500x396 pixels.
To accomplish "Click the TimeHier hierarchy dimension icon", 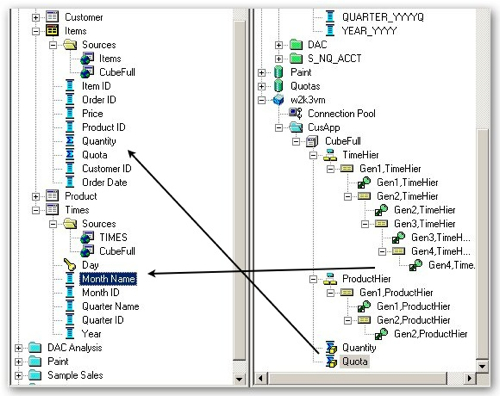I will [330, 155].
